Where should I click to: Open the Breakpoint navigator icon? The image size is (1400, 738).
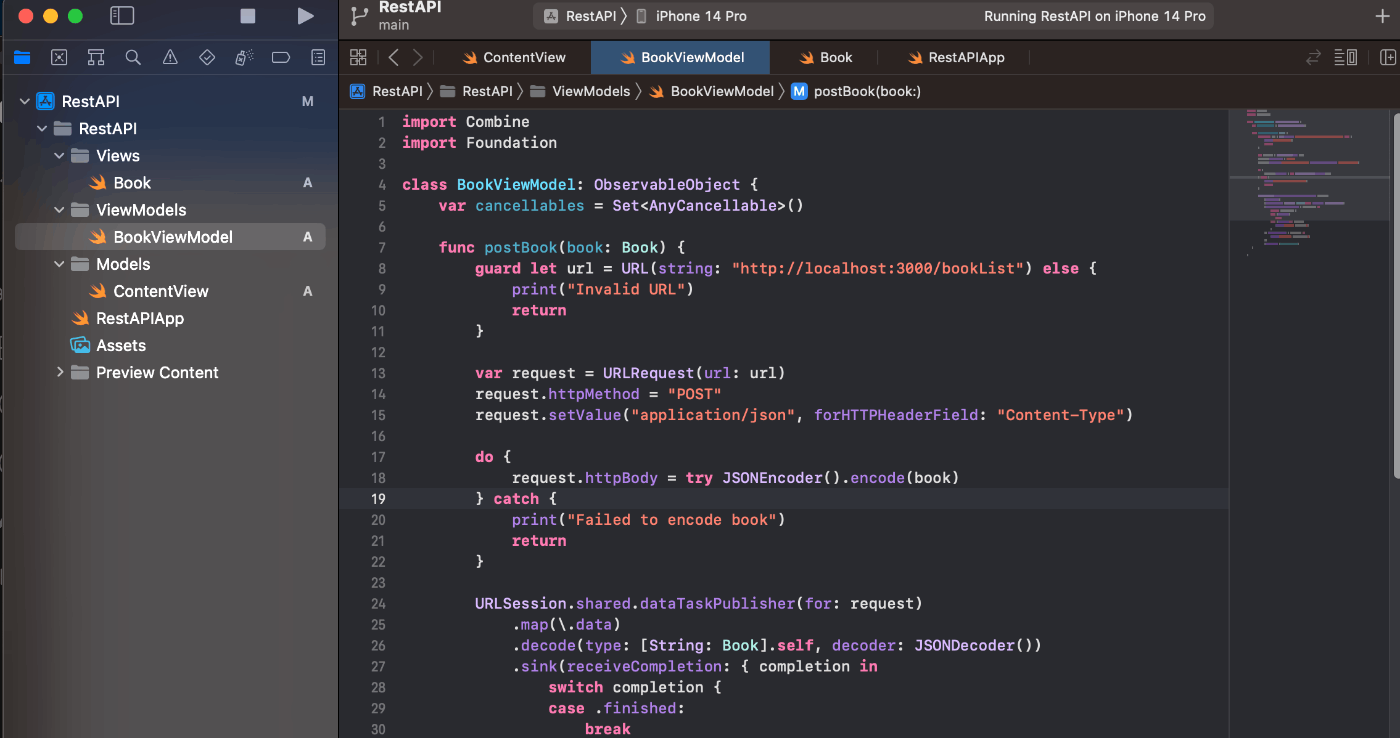pos(281,57)
